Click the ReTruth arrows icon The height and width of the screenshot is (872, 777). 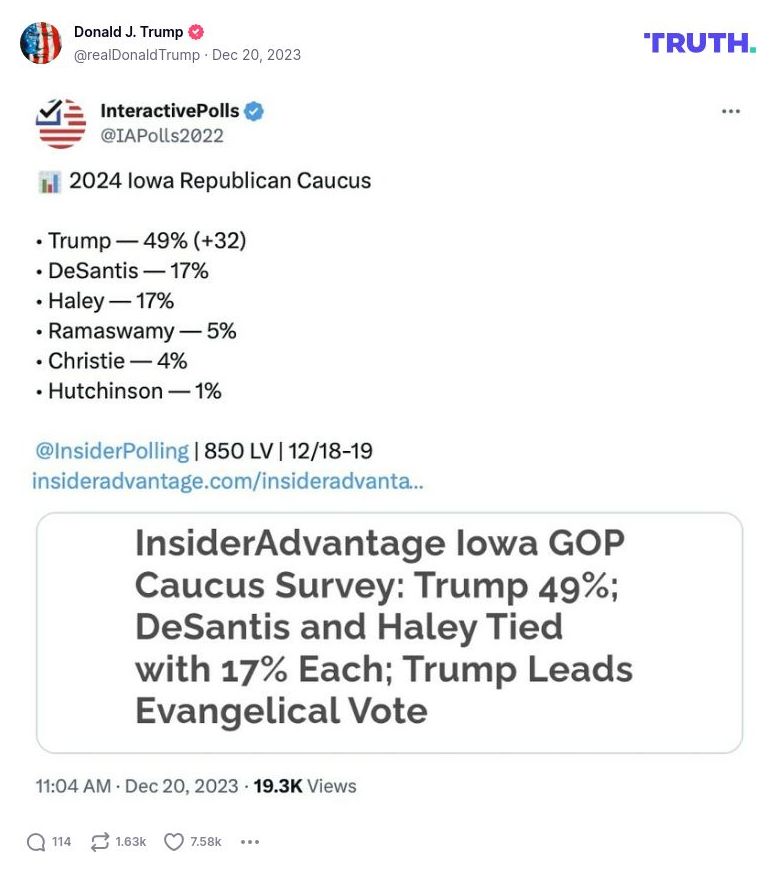100,842
